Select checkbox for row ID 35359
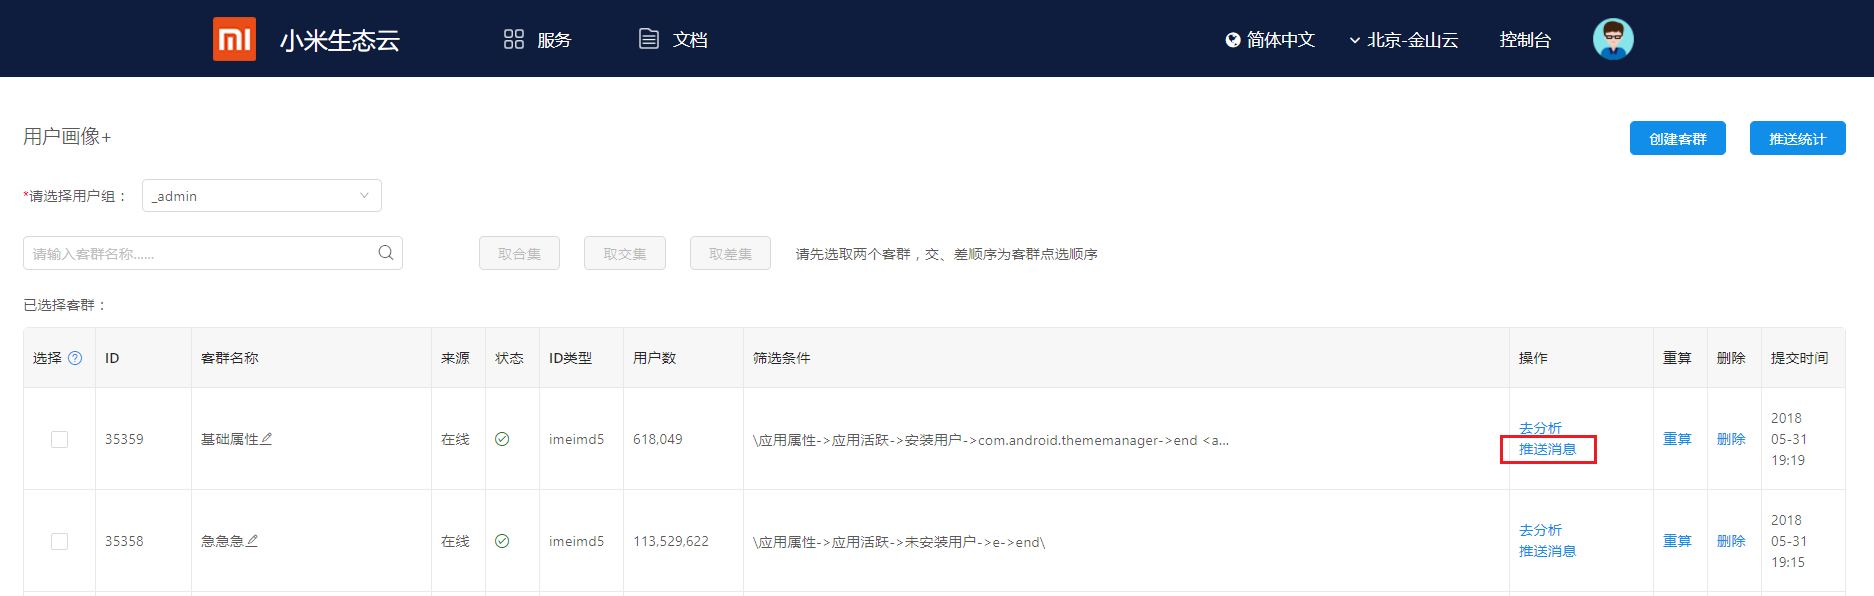Screen dimensions: 1874x596 tap(60, 439)
